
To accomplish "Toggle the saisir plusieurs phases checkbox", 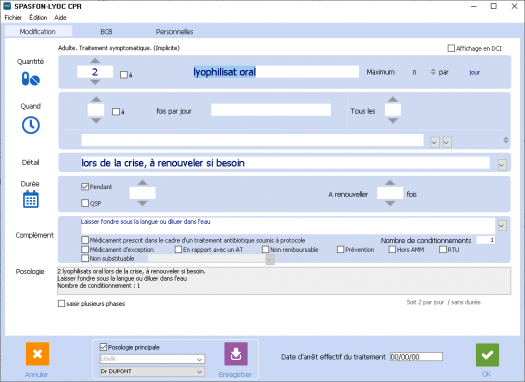I will (x=61, y=304).
